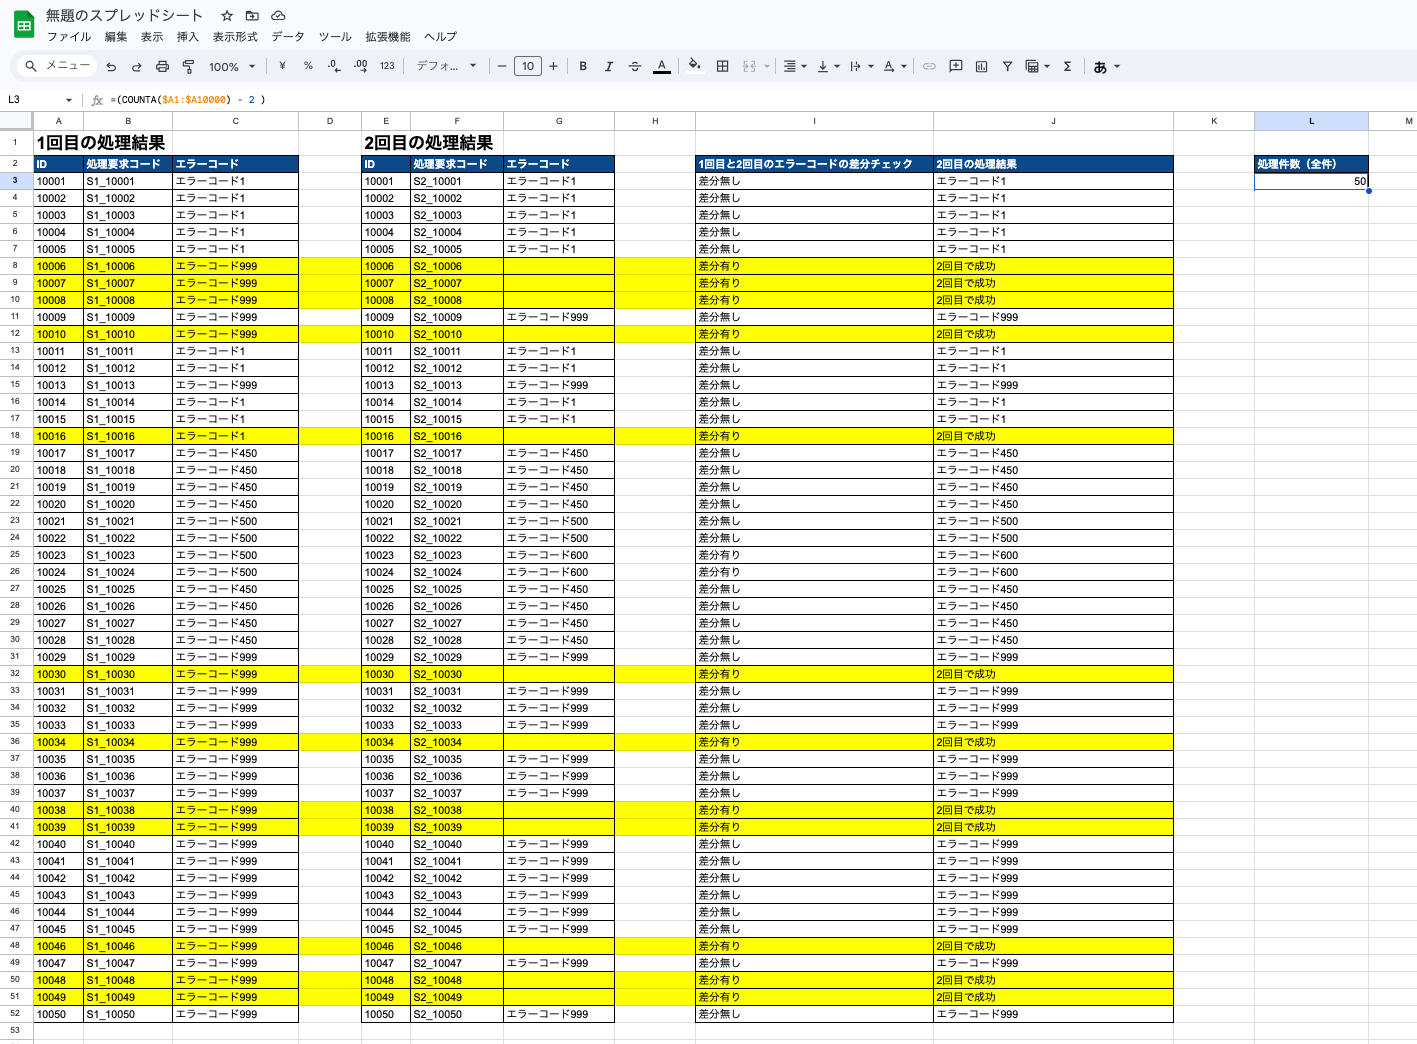Image resolution: width=1417 pixels, height=1044 pixels.
Task: Click the select-all corner box
Action: (16, 121)
